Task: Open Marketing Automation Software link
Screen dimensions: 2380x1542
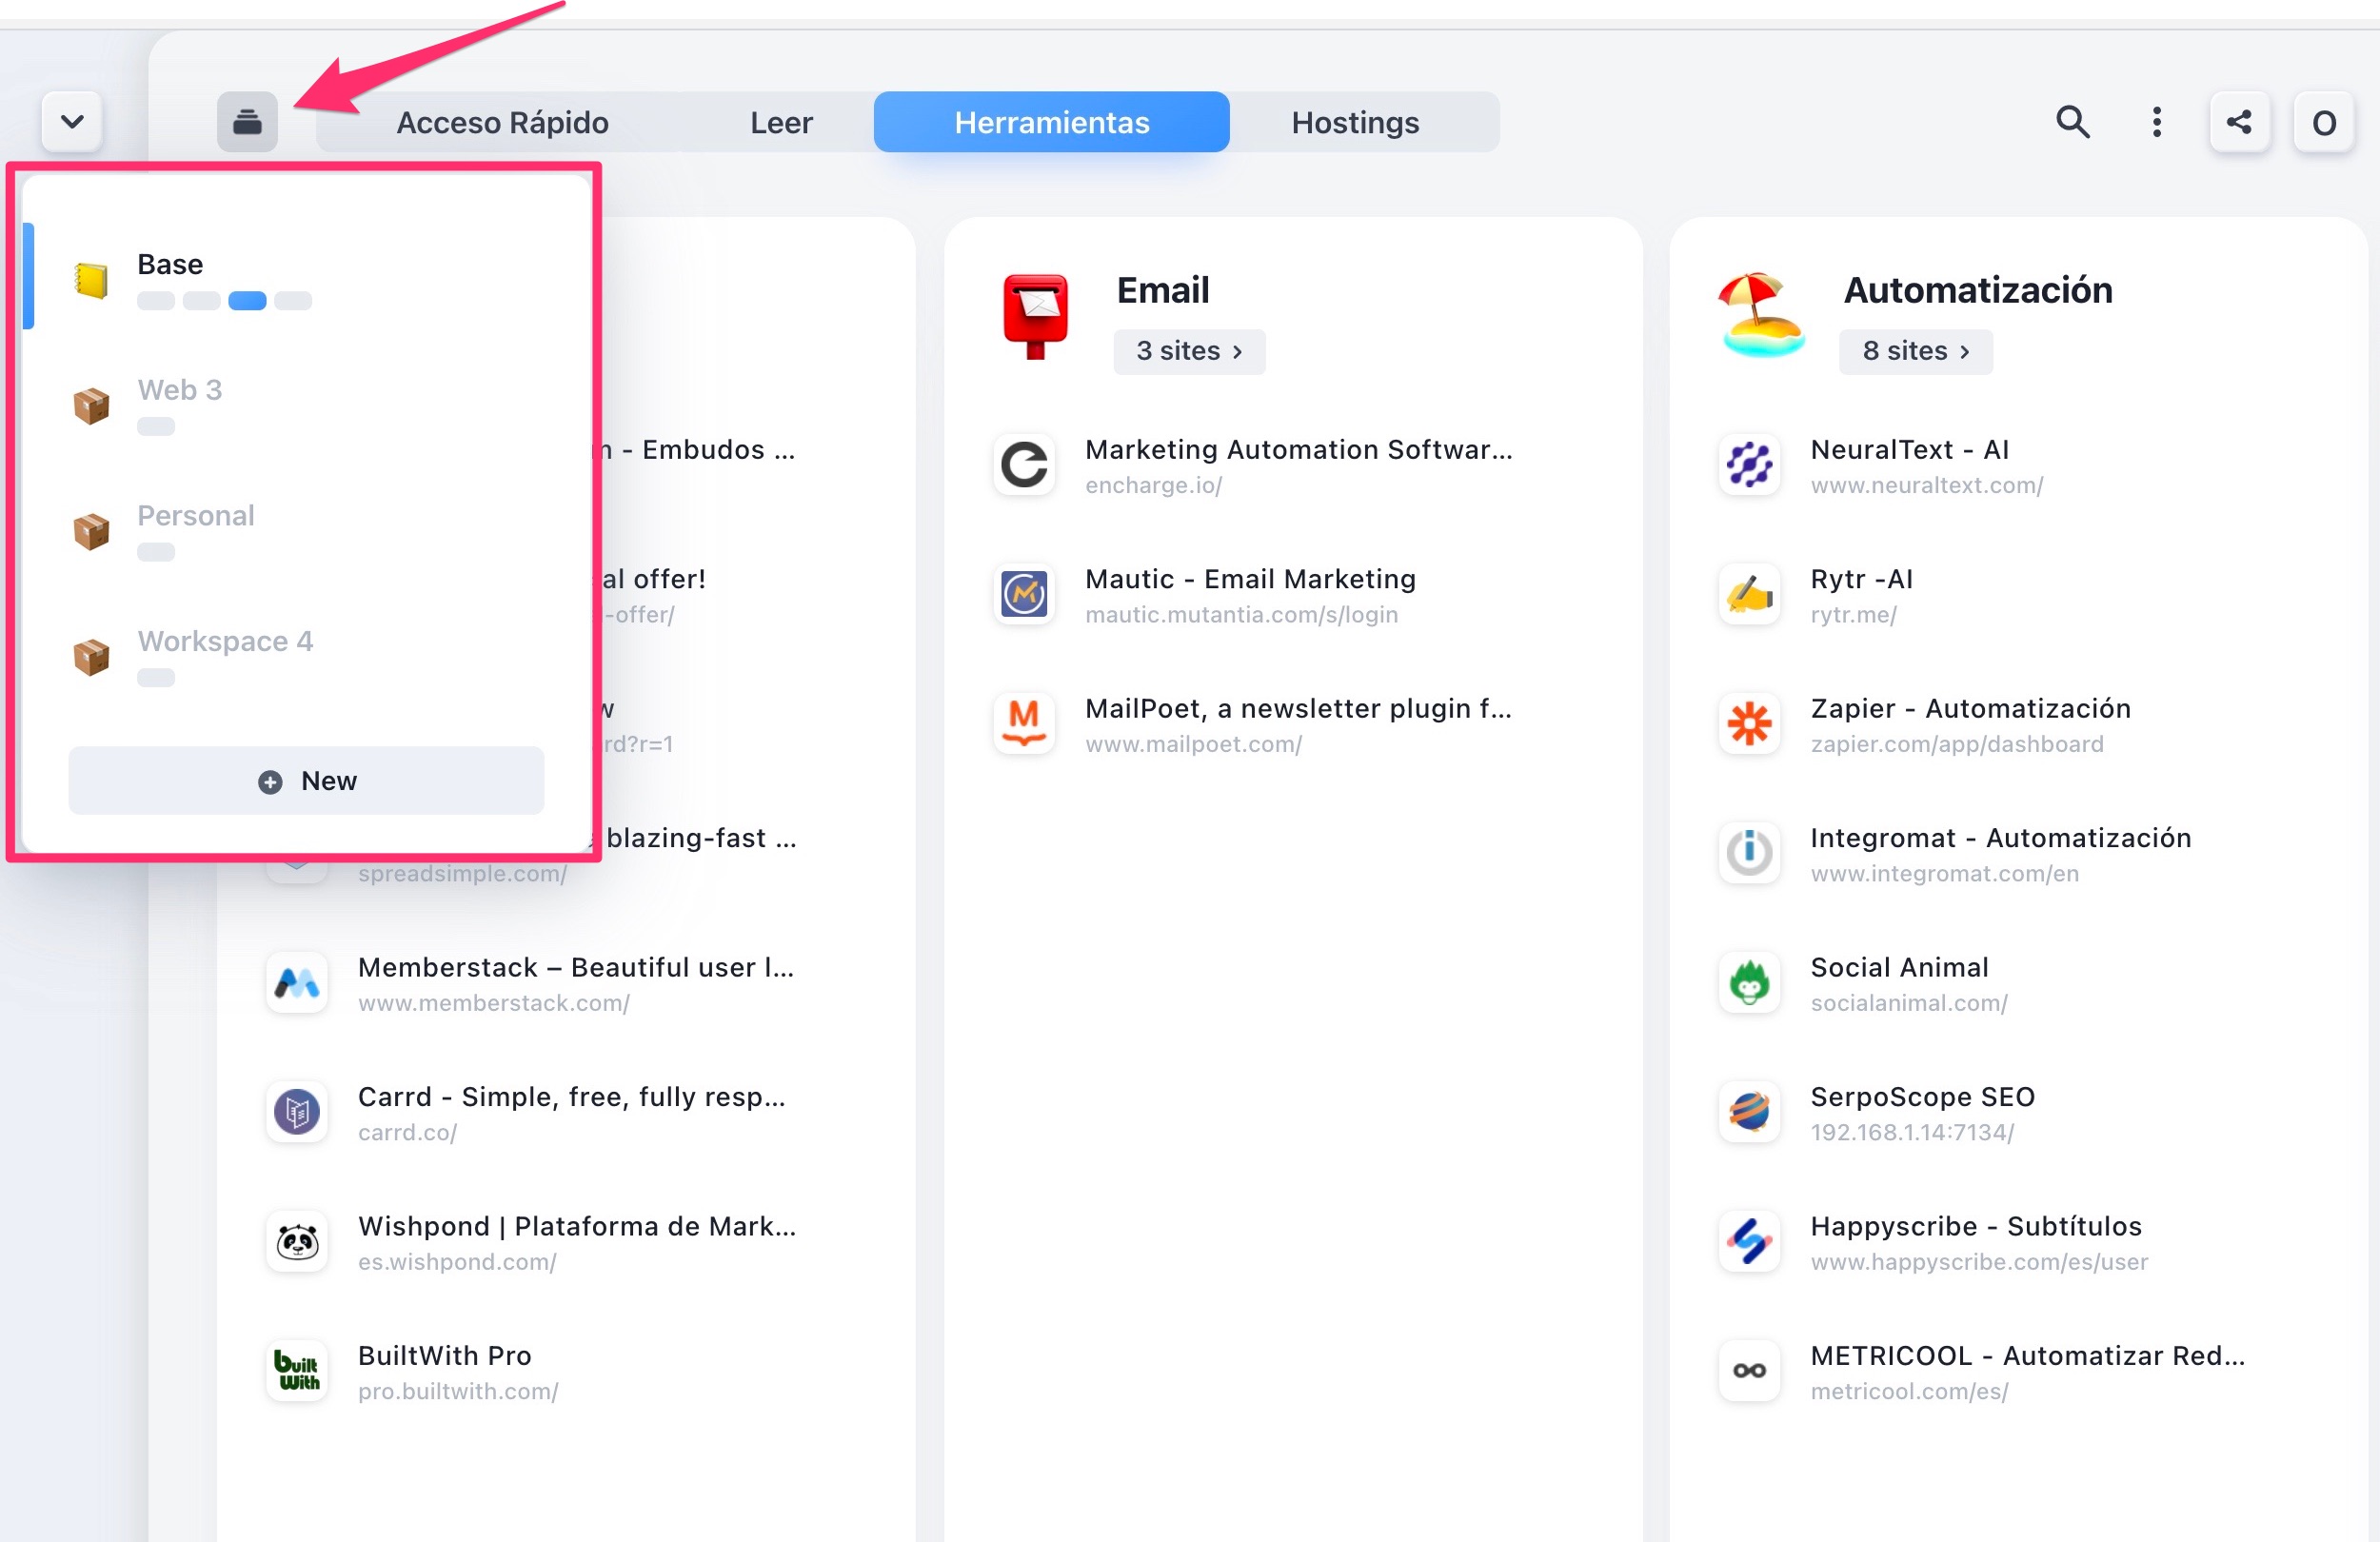Action: coord(1299,449)
